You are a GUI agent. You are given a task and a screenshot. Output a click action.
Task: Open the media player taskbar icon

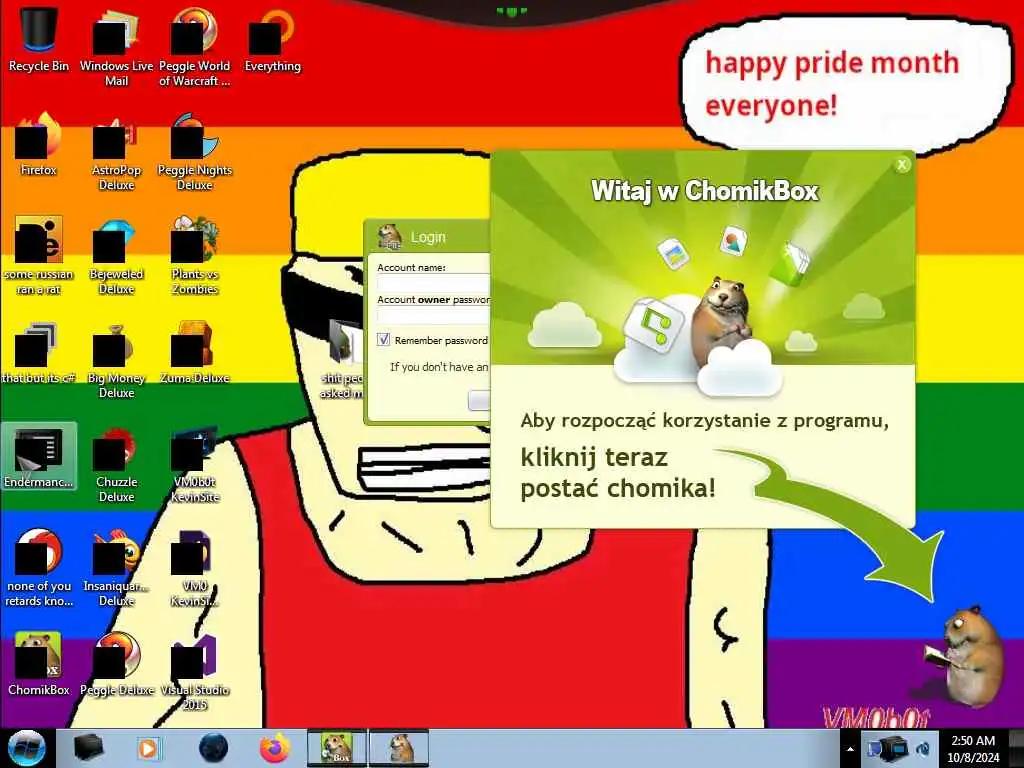(148, 748)
